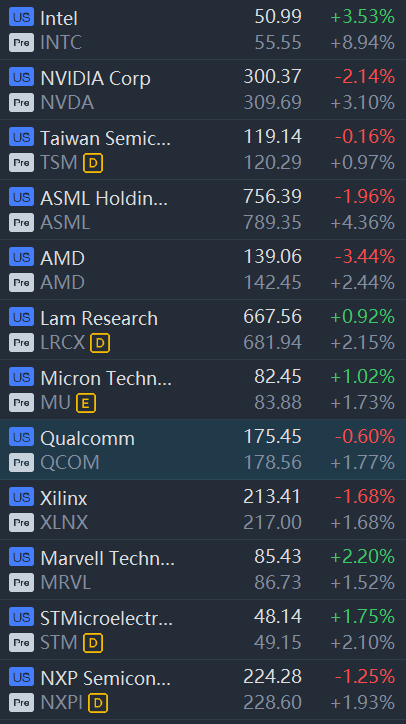Click the Pre badge next to NVDA
406x724 pixels.
(x=21, y=103)
